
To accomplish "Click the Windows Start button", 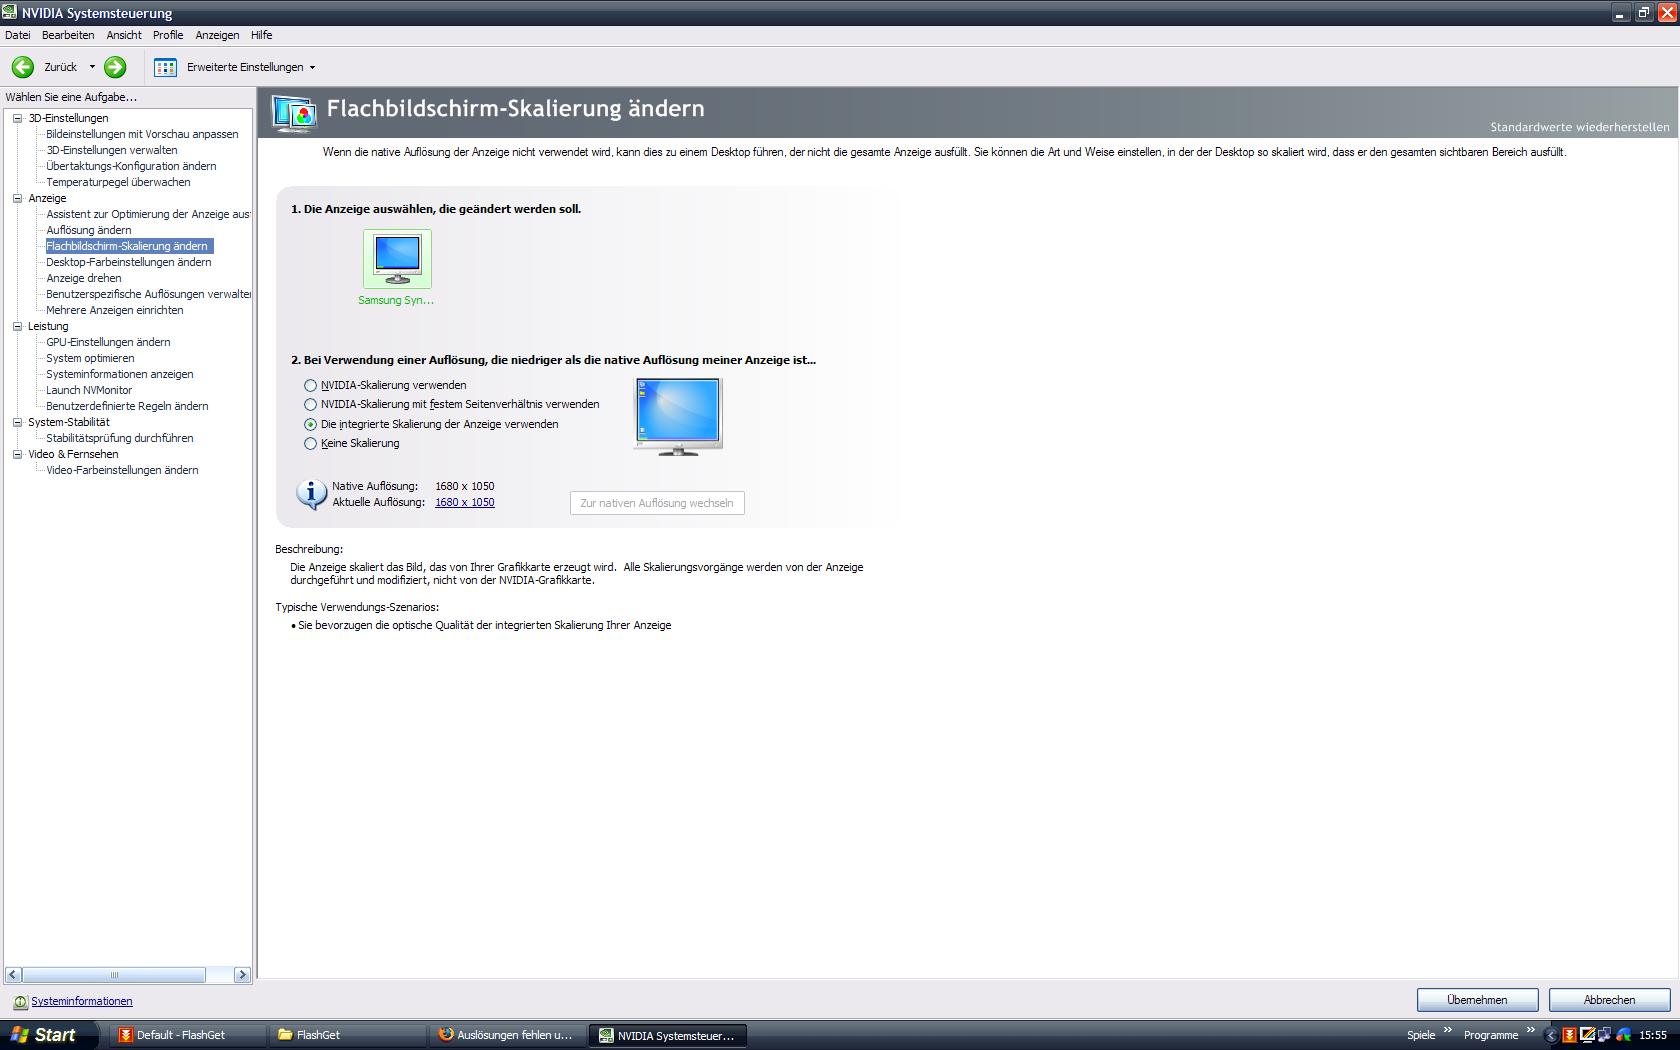I will (x=48, y=1035).
